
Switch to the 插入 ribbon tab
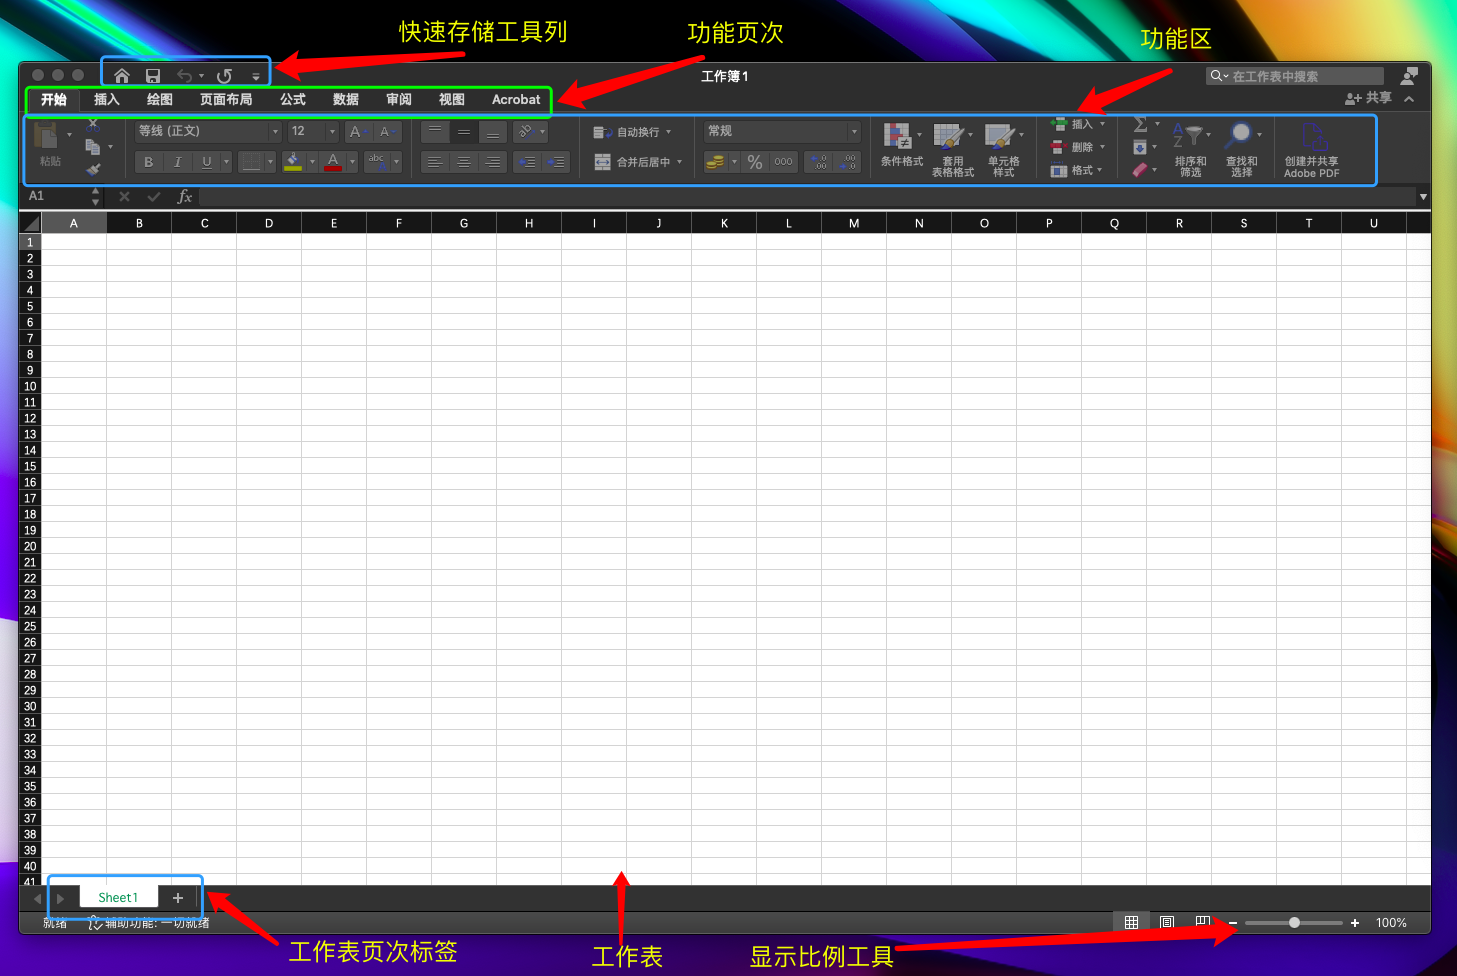(106, 99)
